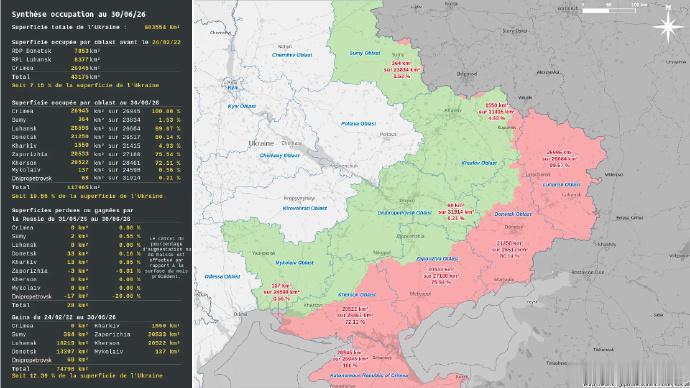Click the 'Kyiv Oblast' map label

point(242,106)
